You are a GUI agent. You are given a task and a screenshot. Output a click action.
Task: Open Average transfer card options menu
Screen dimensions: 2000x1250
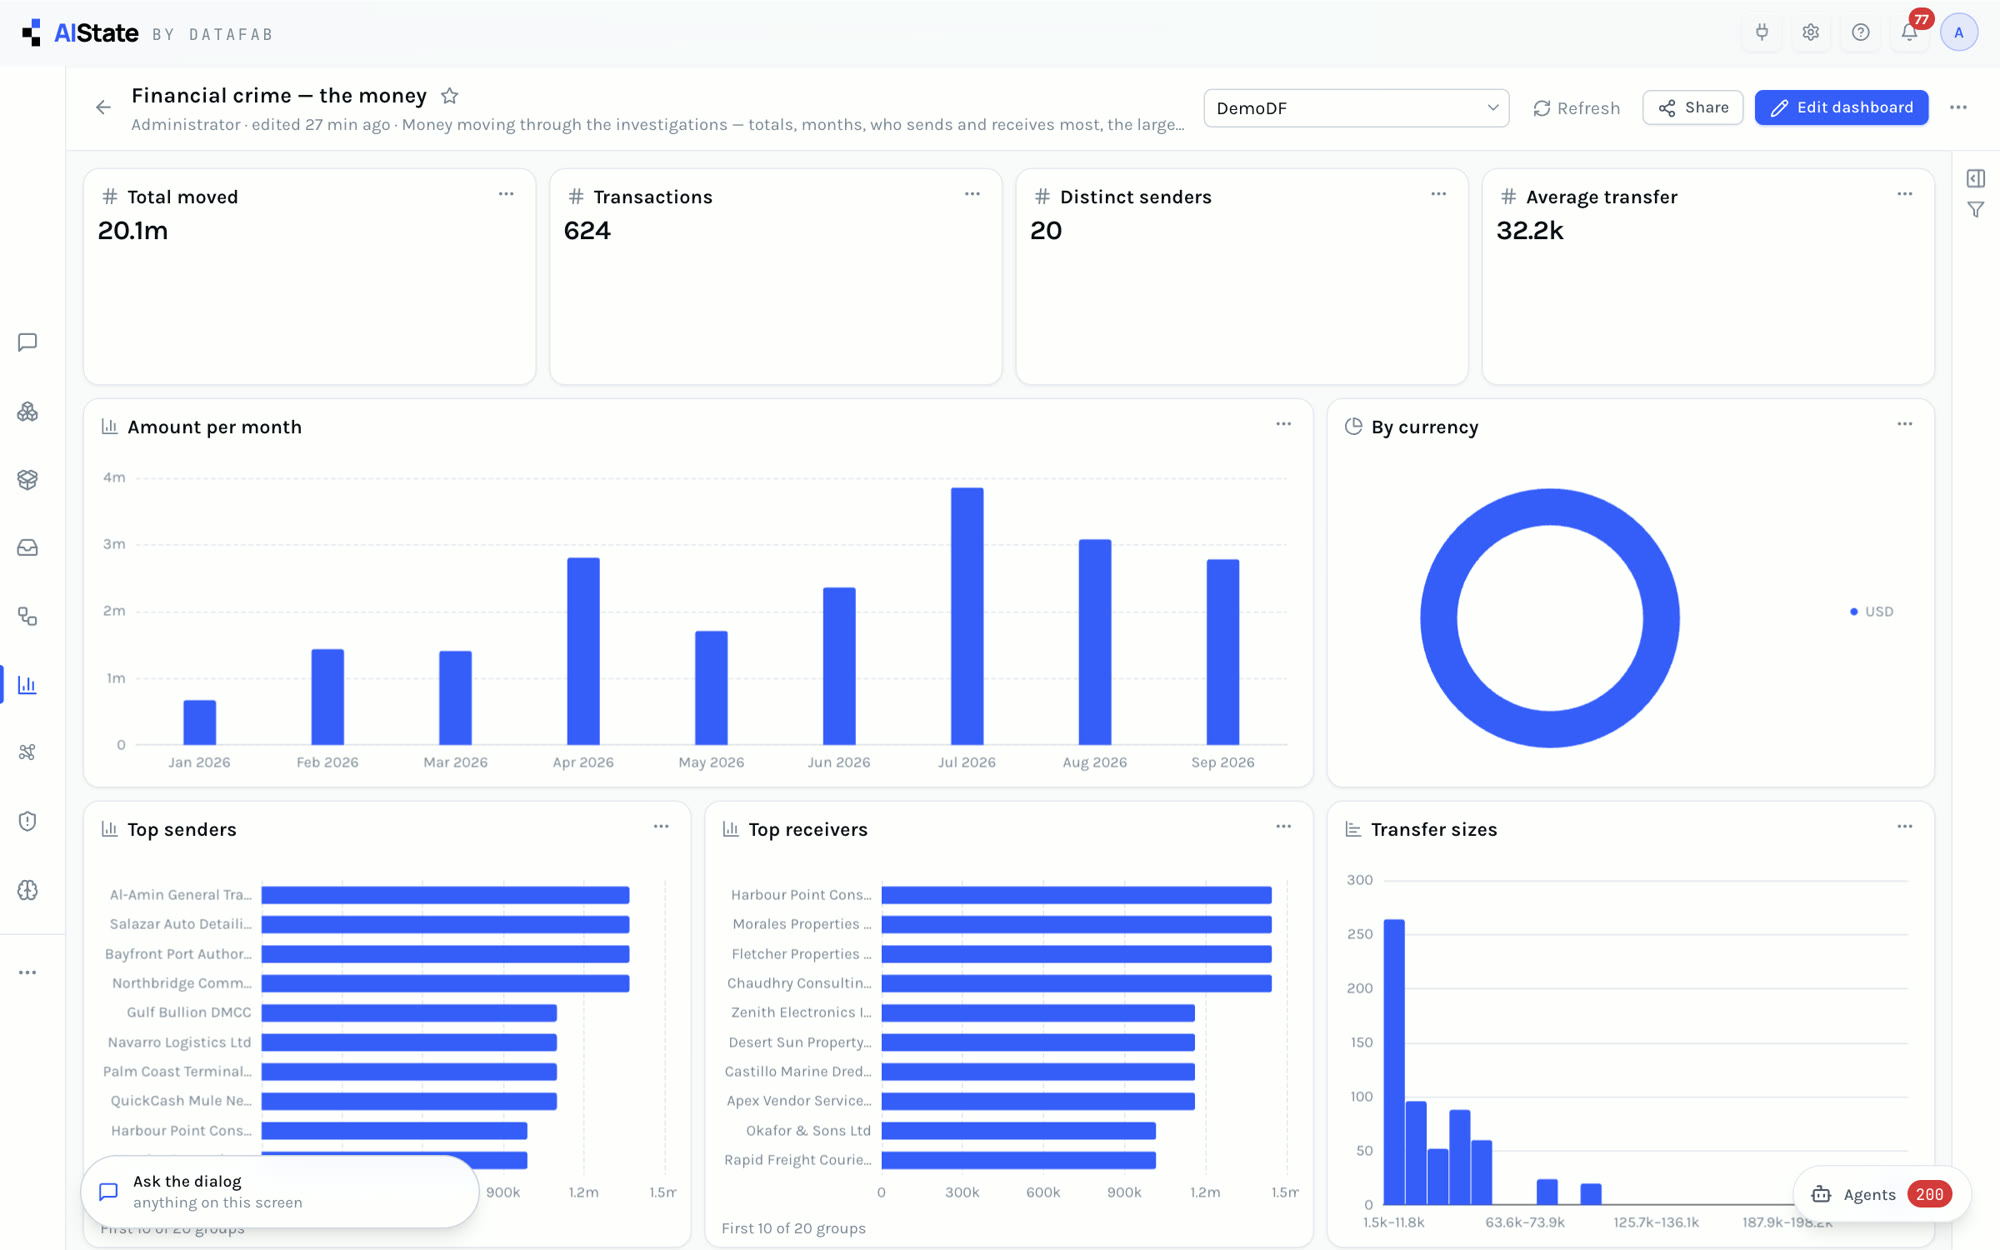pyautogui.click(x=1904, y=195)
